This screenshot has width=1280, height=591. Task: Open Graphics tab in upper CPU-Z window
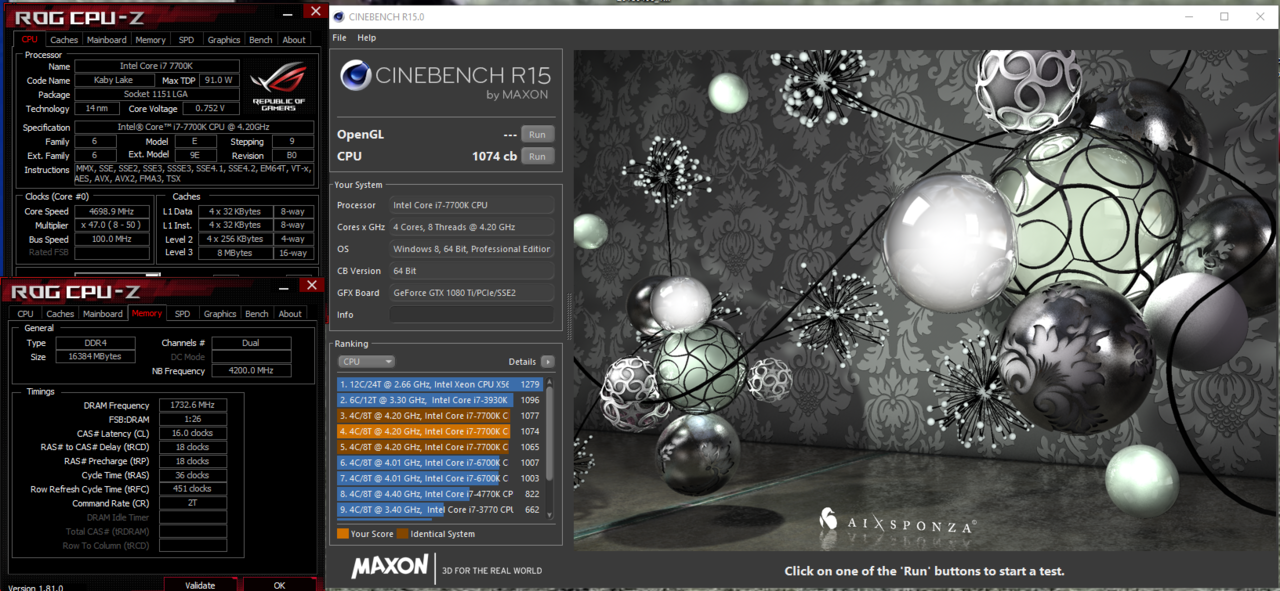(x=223, y=40)
